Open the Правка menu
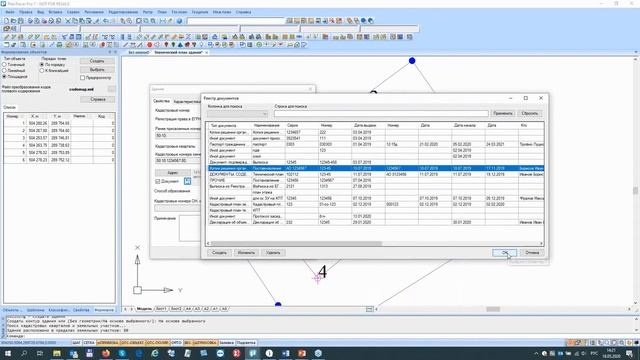640x360 pixels. 26,12
